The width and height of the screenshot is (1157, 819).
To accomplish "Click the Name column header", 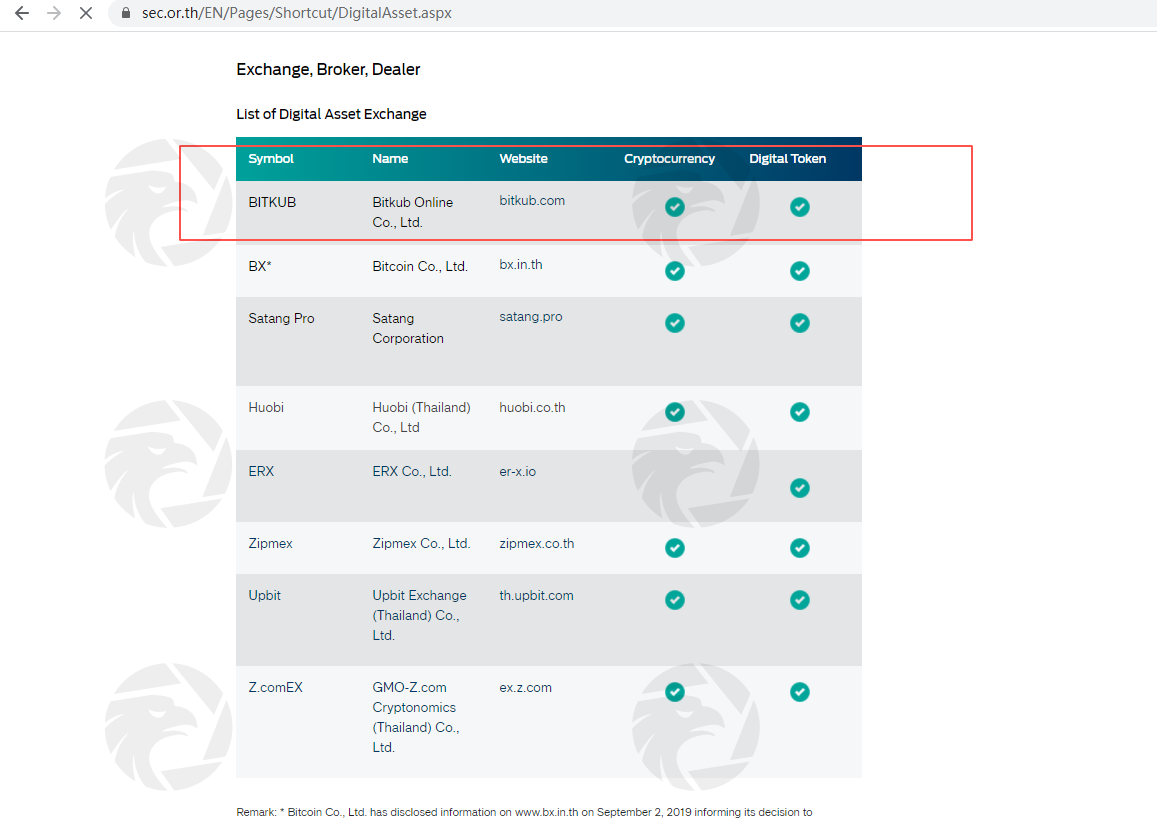I will (390, 159).
